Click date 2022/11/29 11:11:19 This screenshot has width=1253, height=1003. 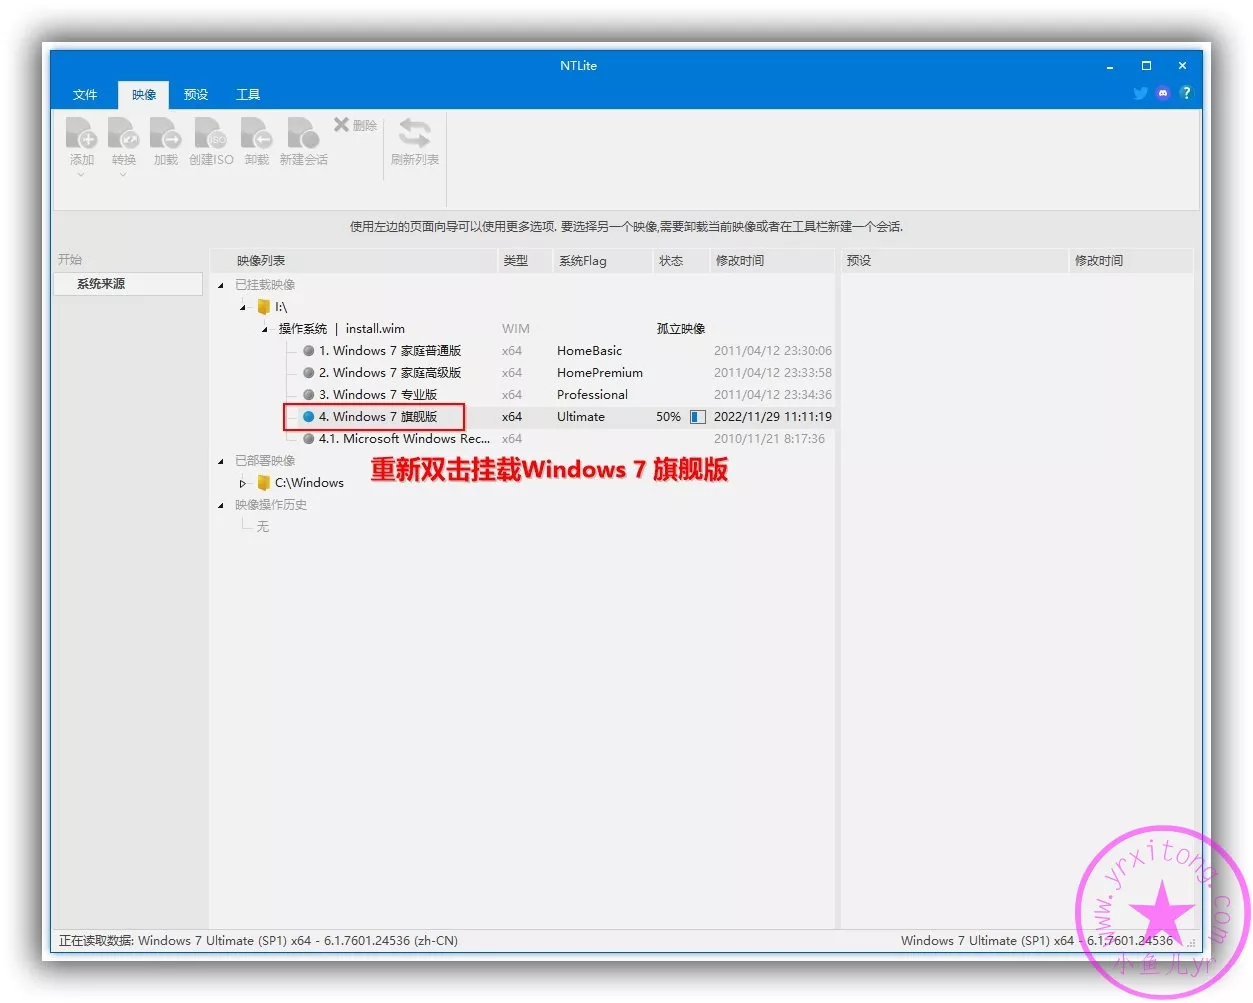pyautogui.click(x=772, y=417)
